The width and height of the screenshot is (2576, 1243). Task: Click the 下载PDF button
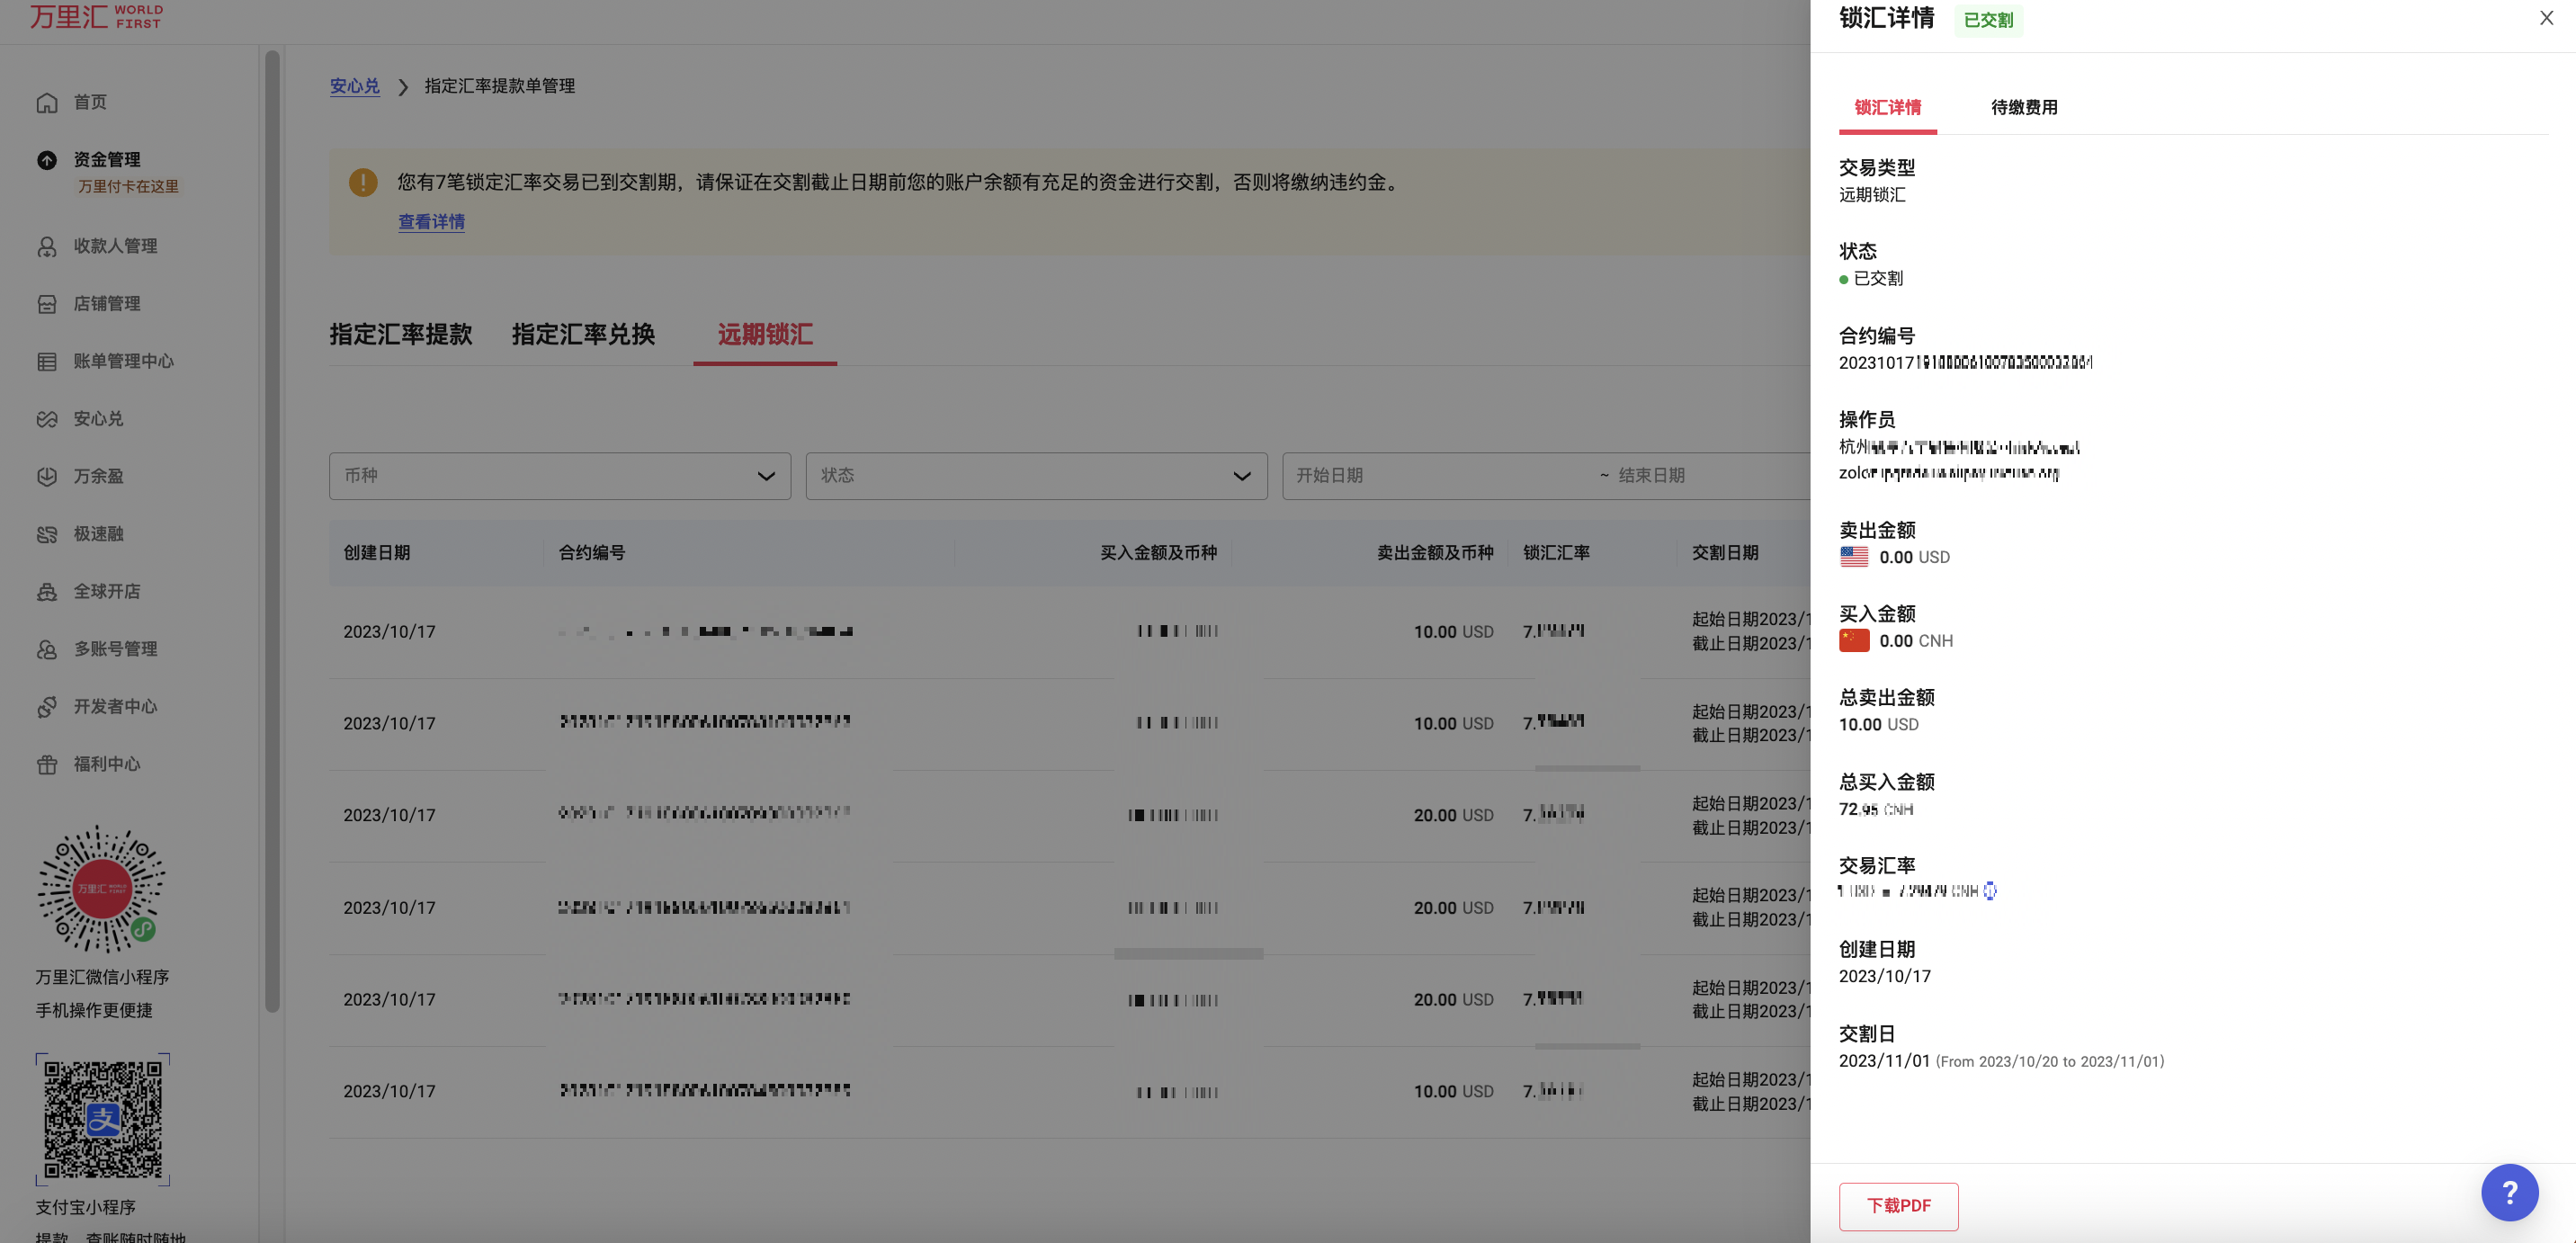pyautogui.click(x=1897, y=1206)
